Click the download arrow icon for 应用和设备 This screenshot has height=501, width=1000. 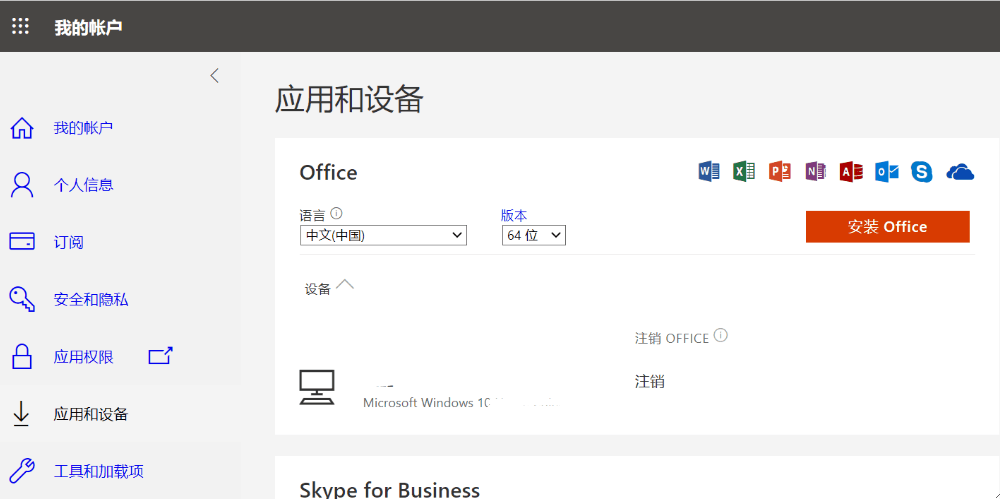[x=21, y=414]
